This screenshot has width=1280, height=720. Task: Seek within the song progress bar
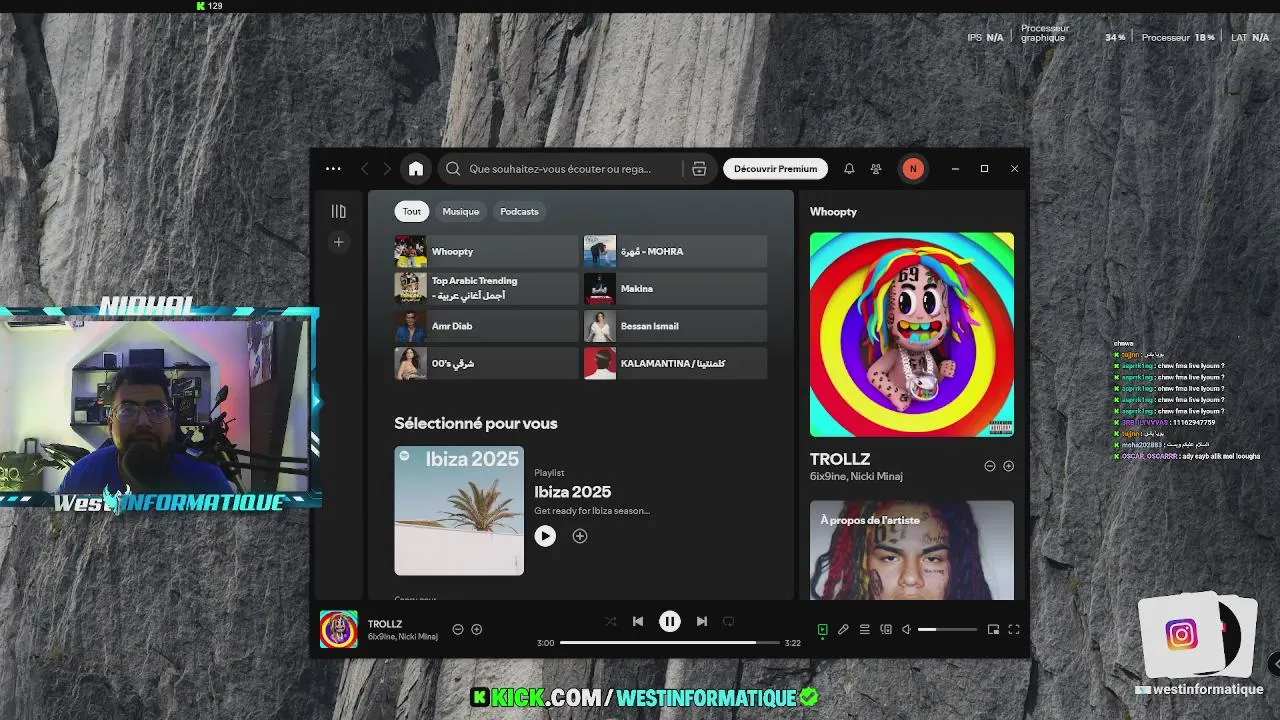click(x=669, y=643)
